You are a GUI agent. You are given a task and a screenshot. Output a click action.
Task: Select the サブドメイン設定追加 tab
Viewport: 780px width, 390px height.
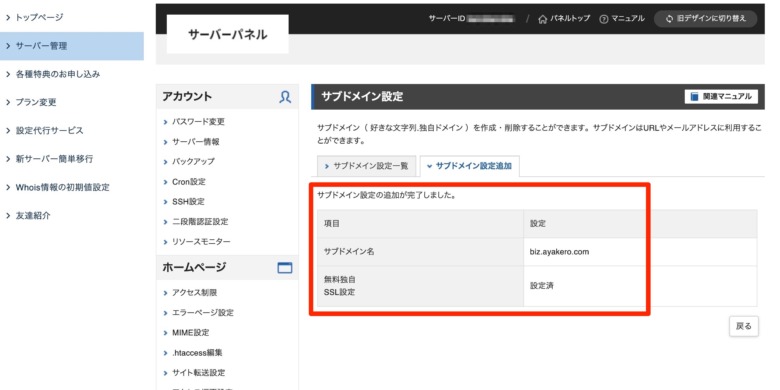pos(470,166)
